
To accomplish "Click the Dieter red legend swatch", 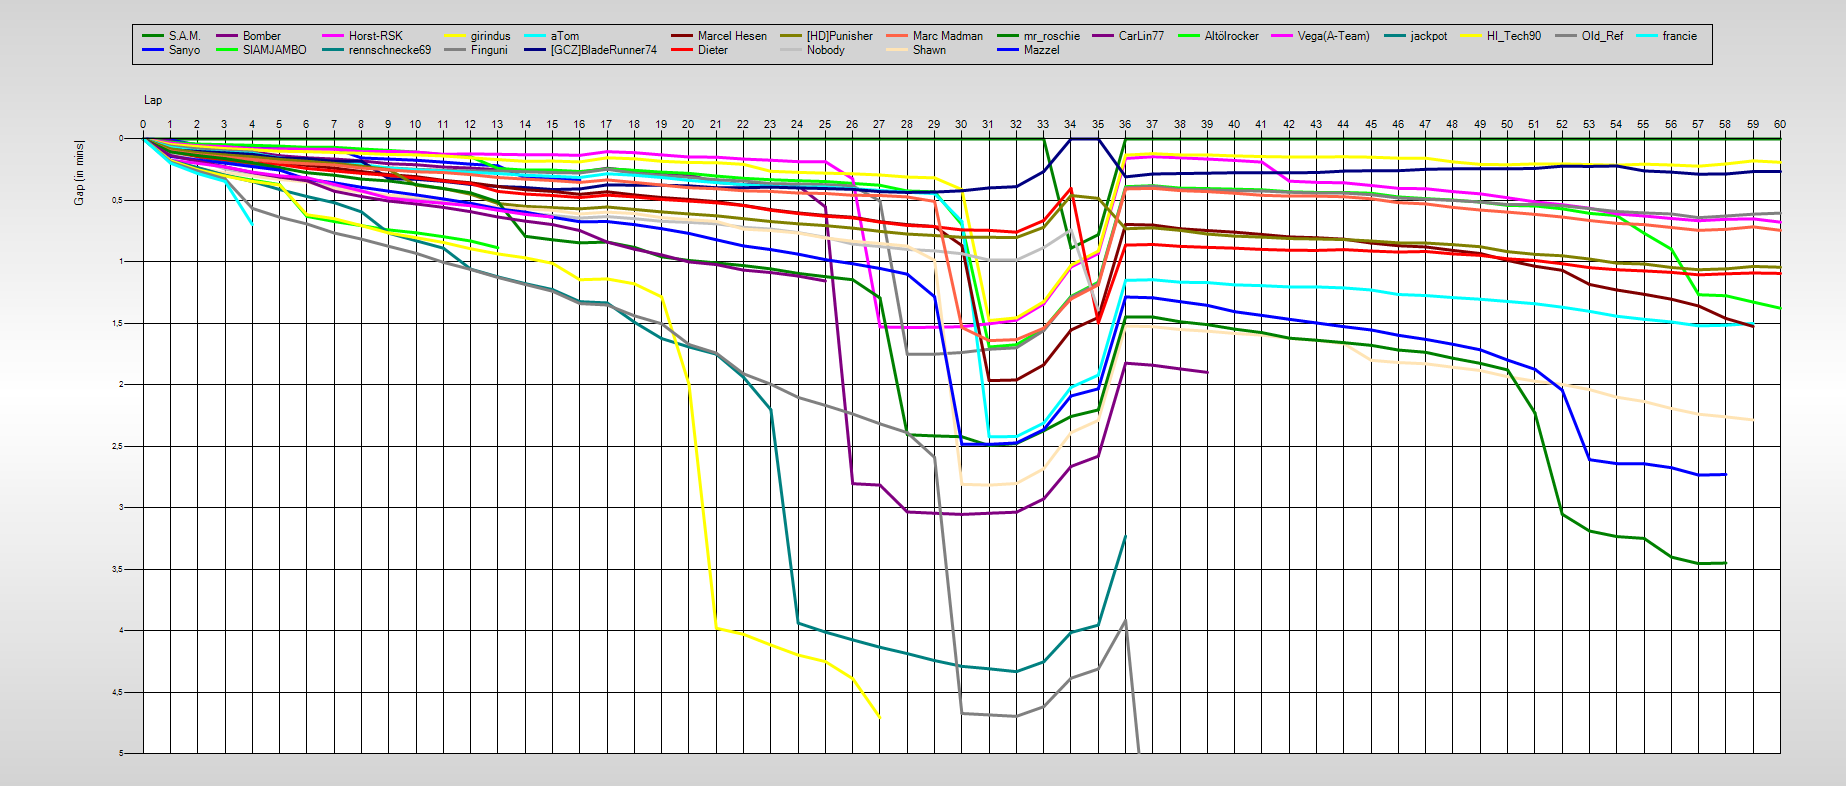I will point(683,50).
